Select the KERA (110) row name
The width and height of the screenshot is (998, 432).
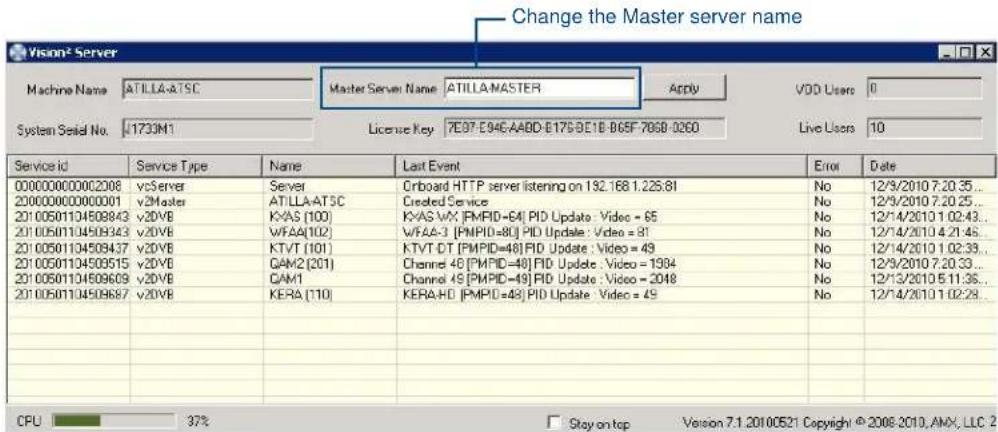click(299, 295)
